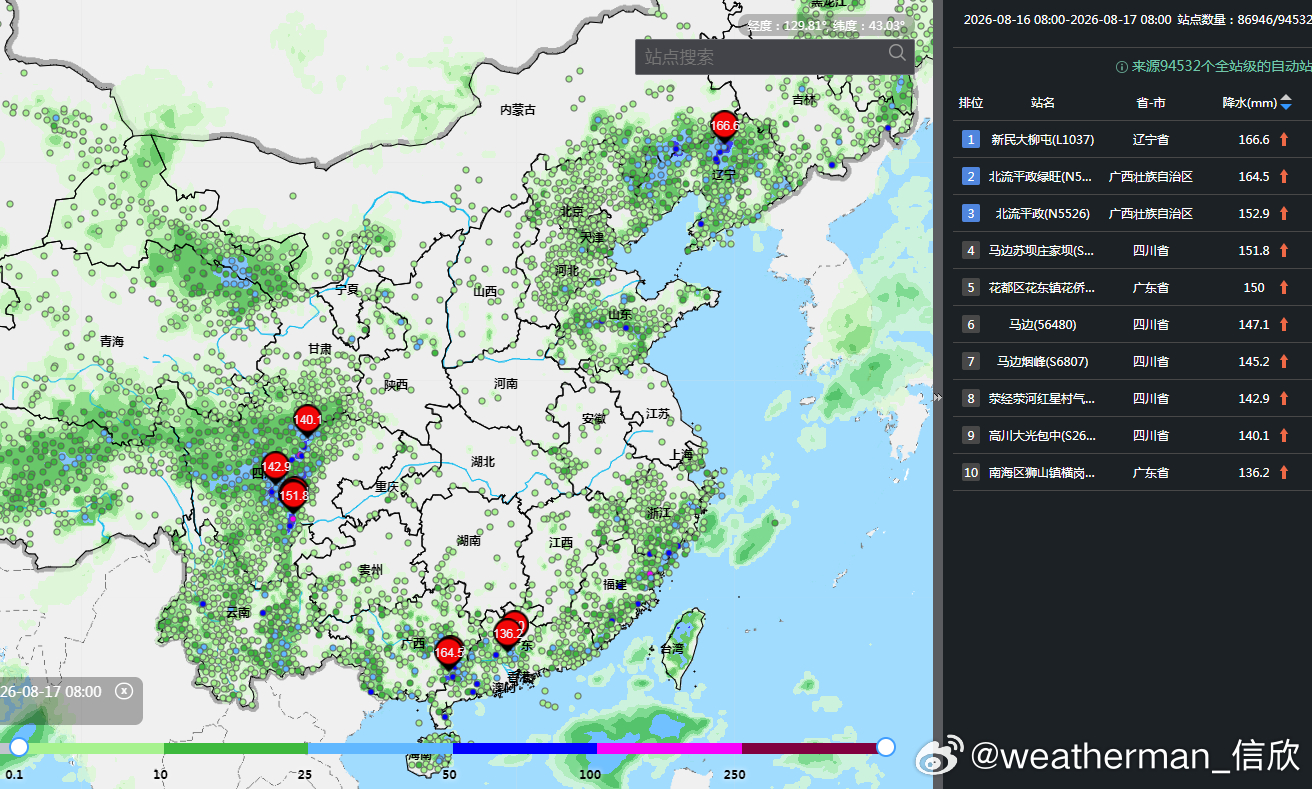
Task: Close the 26-08-17 08:00 time label
Action: tap(123, 691)
